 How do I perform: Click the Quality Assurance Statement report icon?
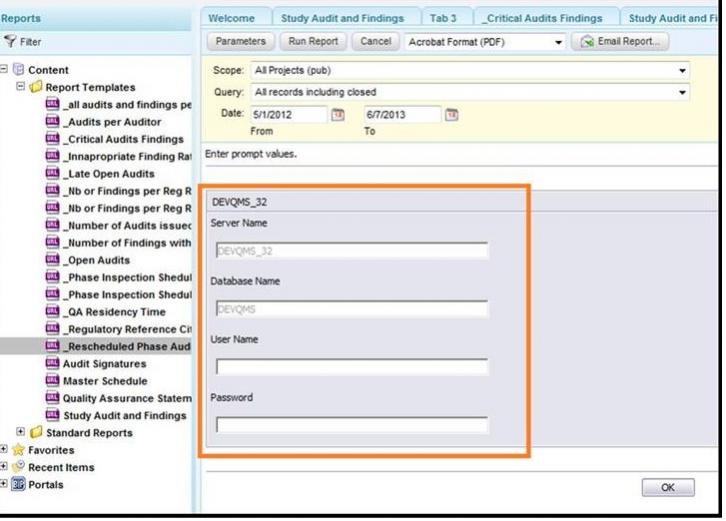point(52,397)
